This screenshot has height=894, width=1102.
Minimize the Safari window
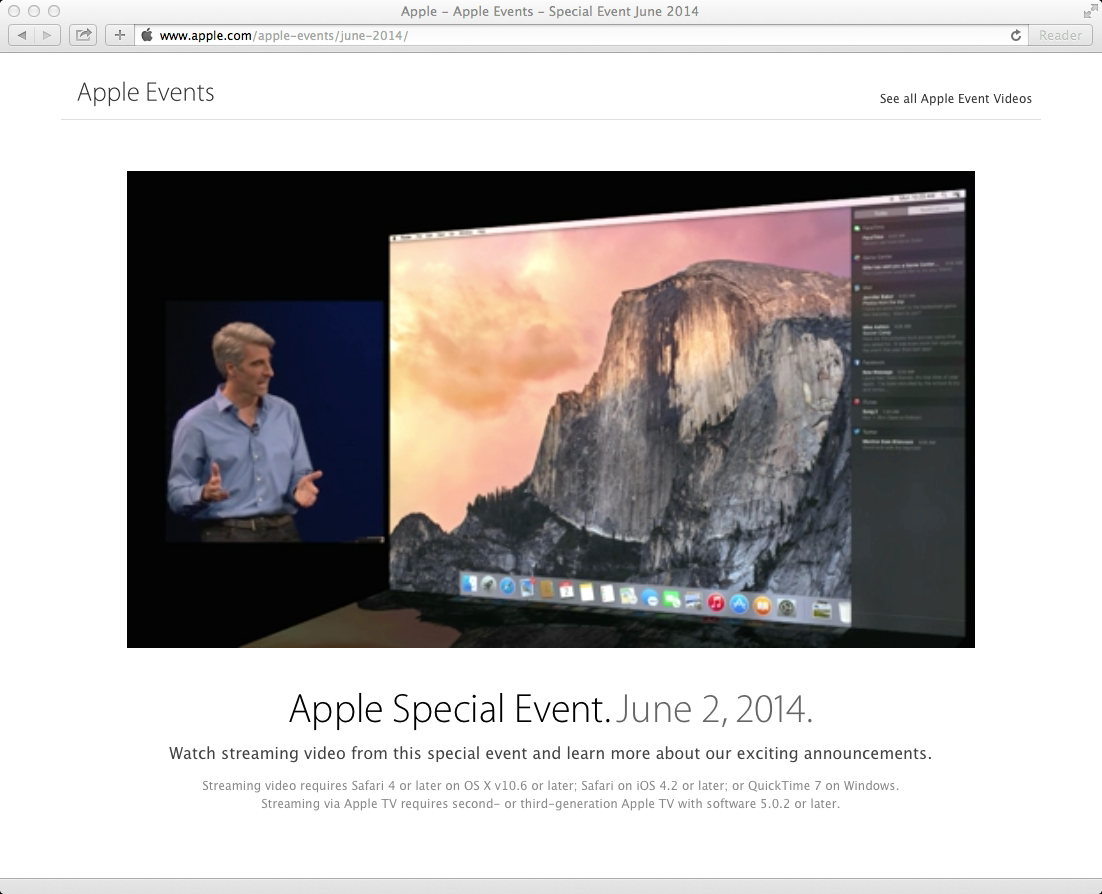click(x=34, y=11)
